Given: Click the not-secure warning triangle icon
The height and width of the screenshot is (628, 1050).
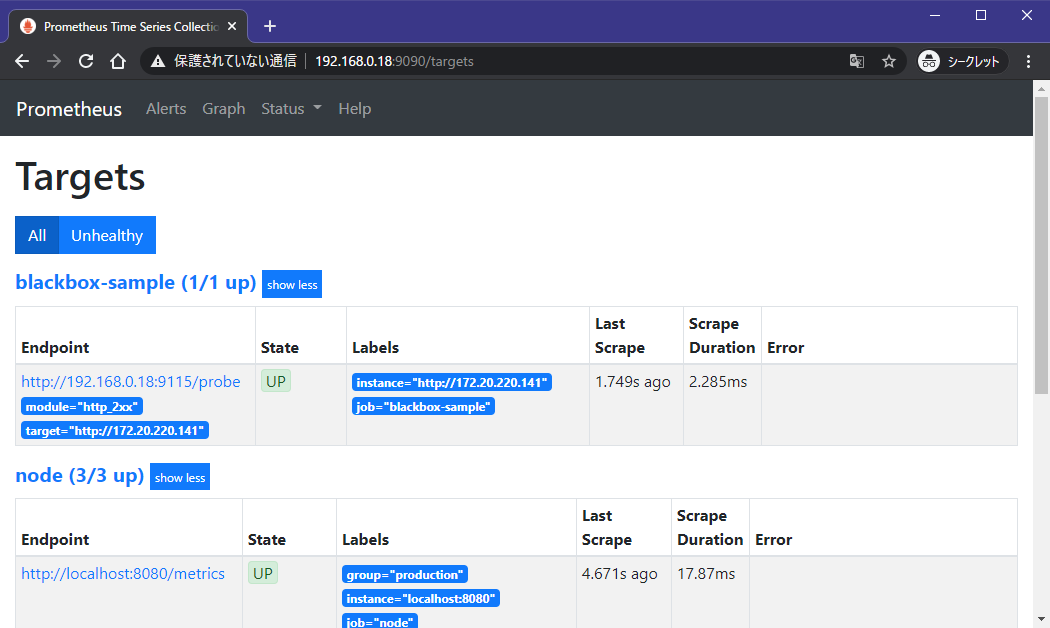Looking at the screenshot, I should coord(158,62).
